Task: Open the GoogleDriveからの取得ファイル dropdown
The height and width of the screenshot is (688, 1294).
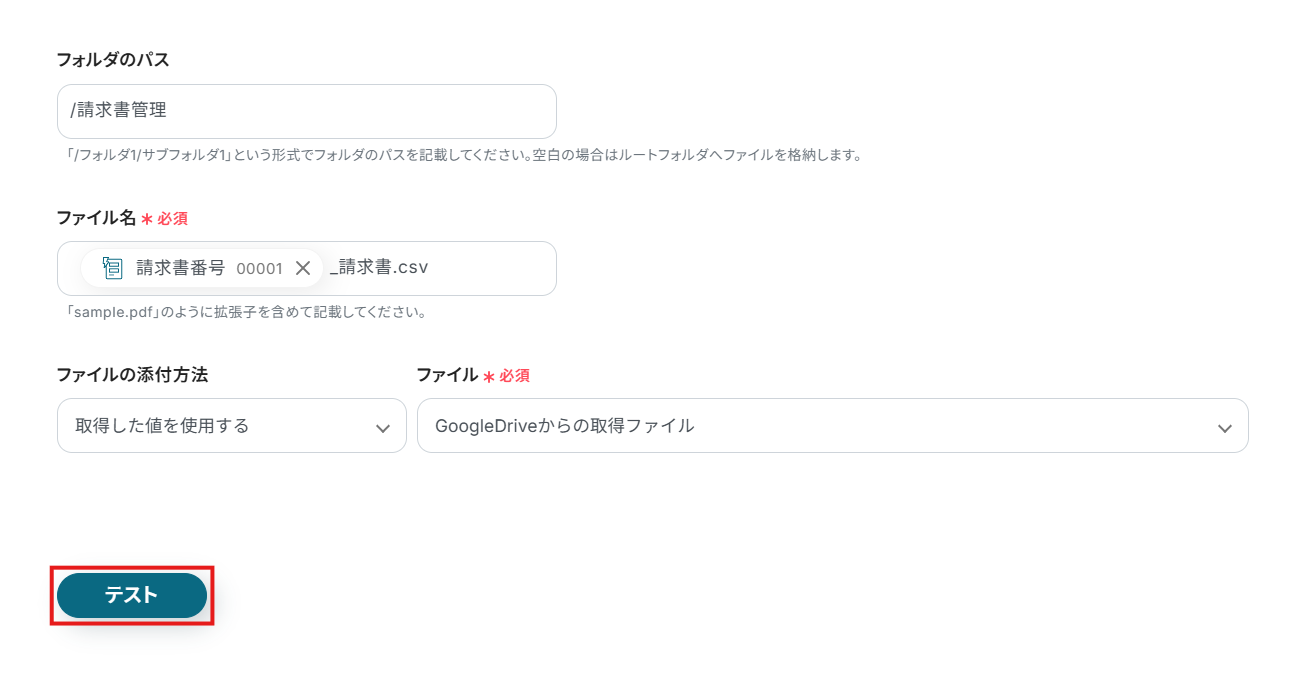Action: click(831, 426)
